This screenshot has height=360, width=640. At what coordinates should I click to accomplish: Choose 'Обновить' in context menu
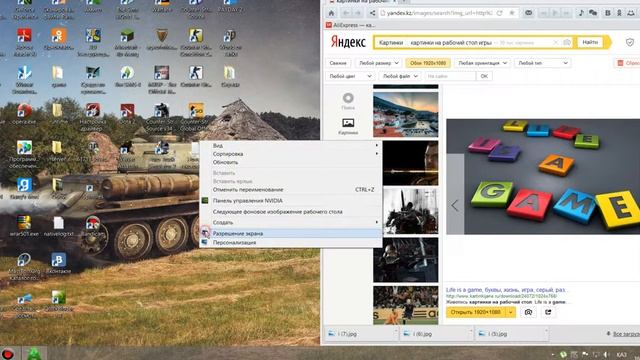click(291, 162)
